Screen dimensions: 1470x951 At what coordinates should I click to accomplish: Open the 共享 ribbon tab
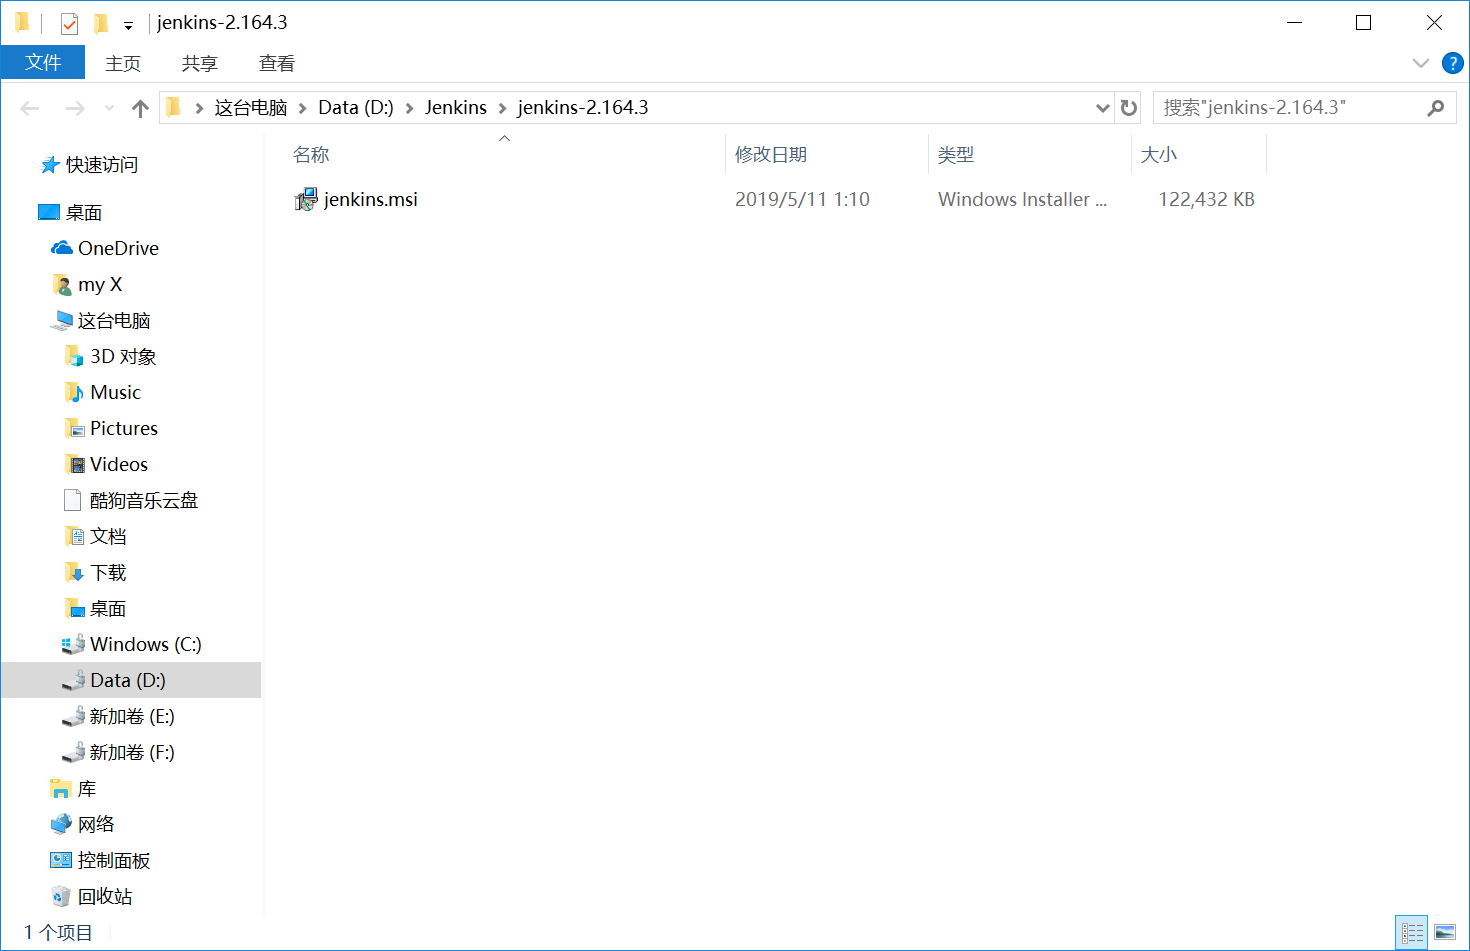[200, 63]
